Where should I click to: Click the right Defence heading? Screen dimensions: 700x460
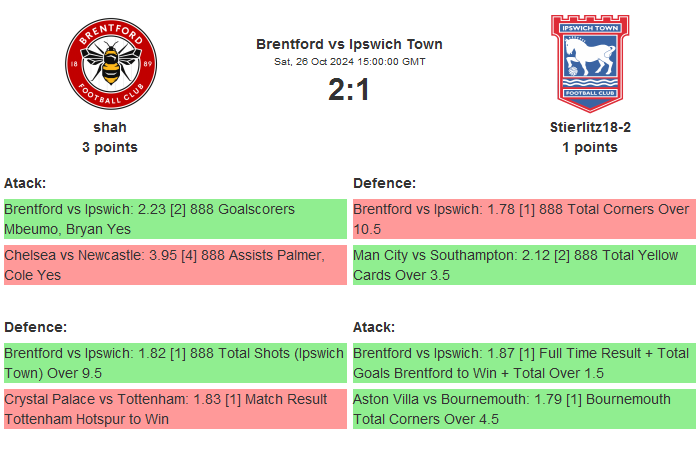tap(384, 183)
